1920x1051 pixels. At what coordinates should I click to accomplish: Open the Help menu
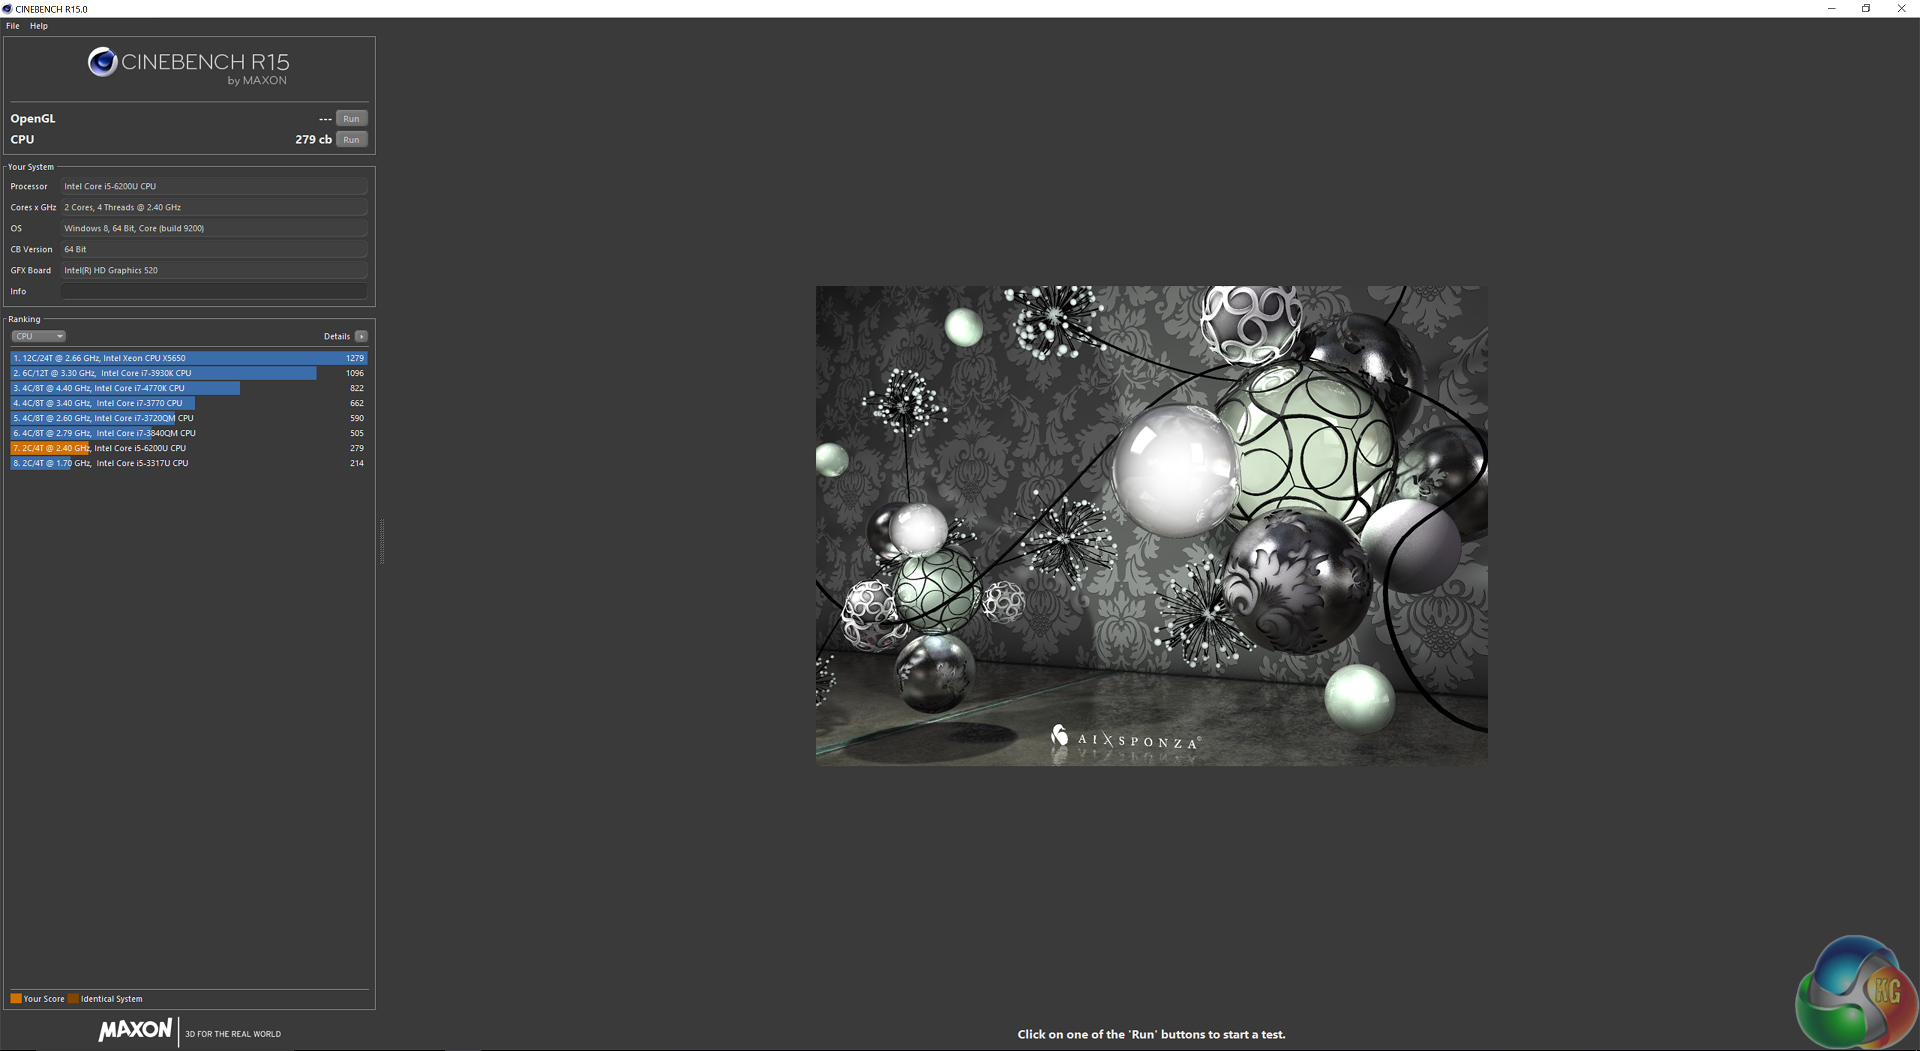tap(39, 26)
